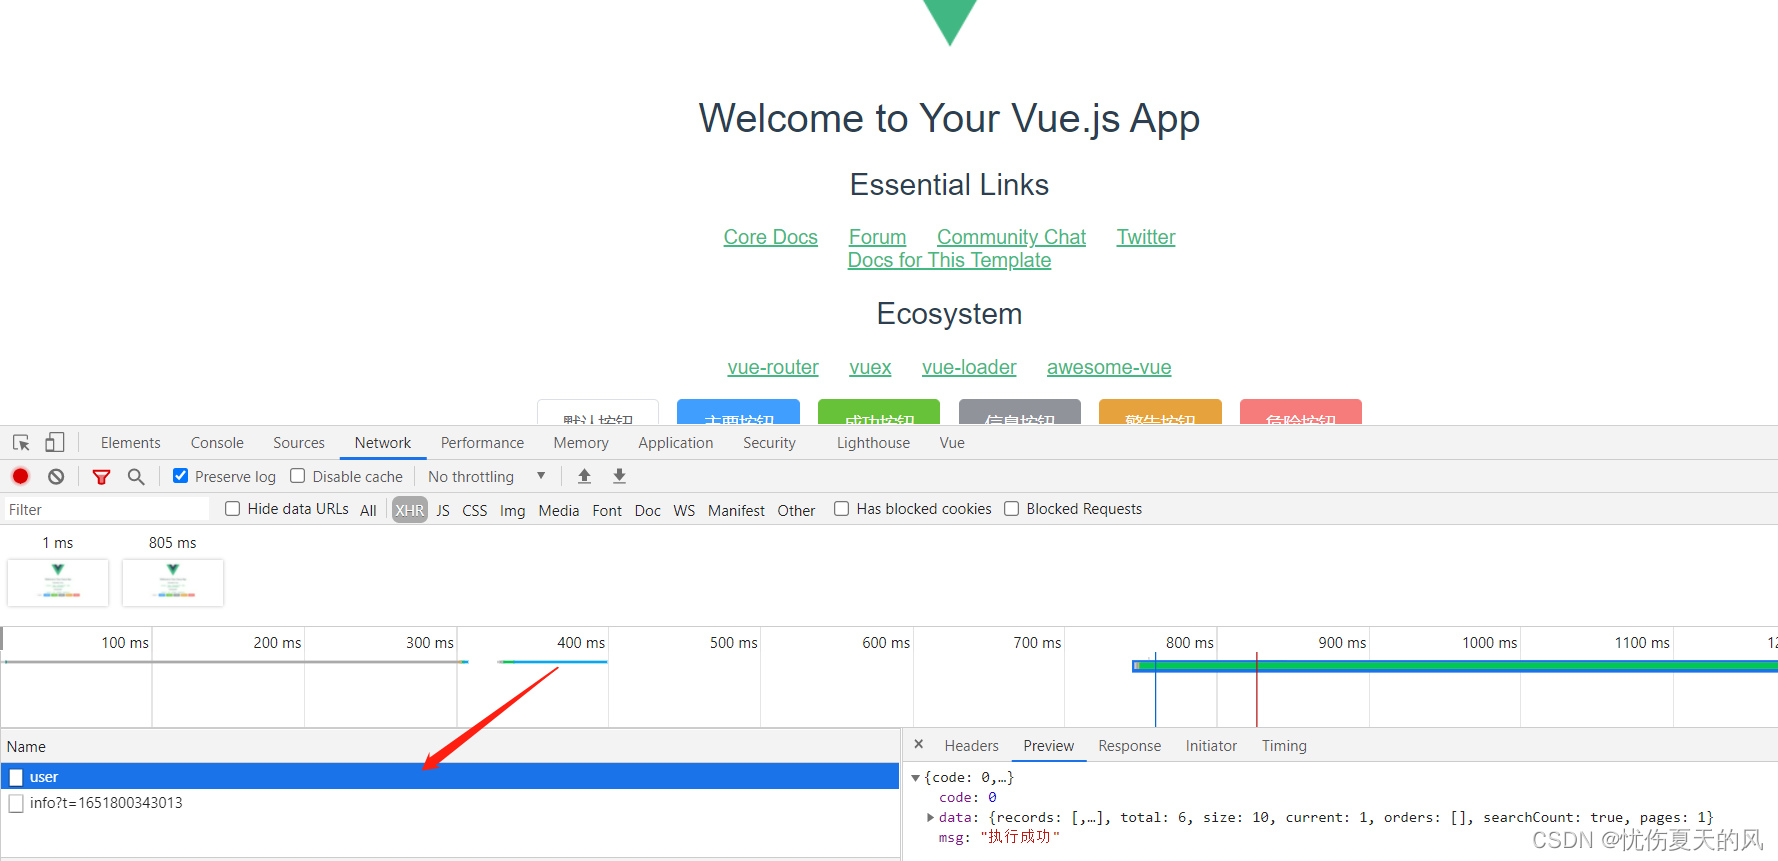Open the network search magnifier
This screenshot has height=861, width=1778.
(x=136, y=476)
